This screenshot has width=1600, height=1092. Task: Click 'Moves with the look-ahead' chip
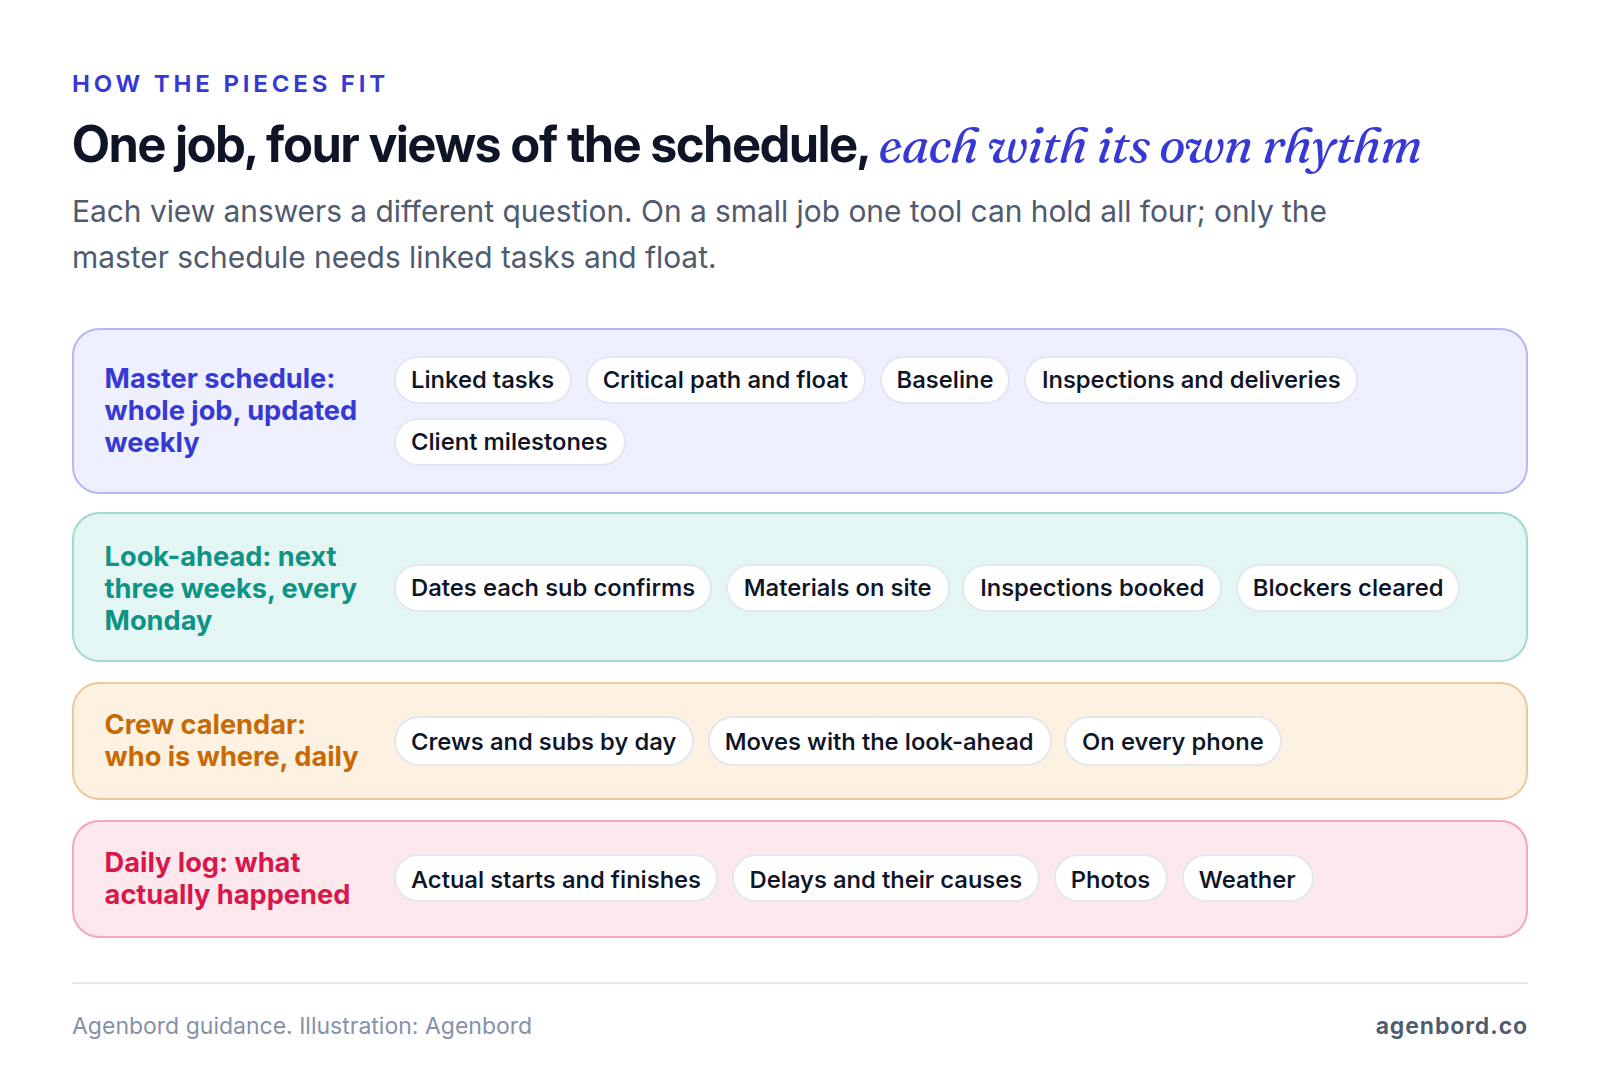[x=878, y=742]
